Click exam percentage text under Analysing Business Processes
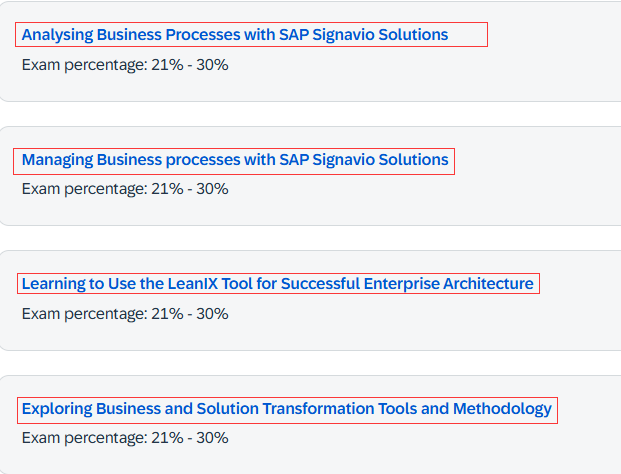Image resolution: width=621 pixels, height=474 pixels. click(x=125, y=65)
